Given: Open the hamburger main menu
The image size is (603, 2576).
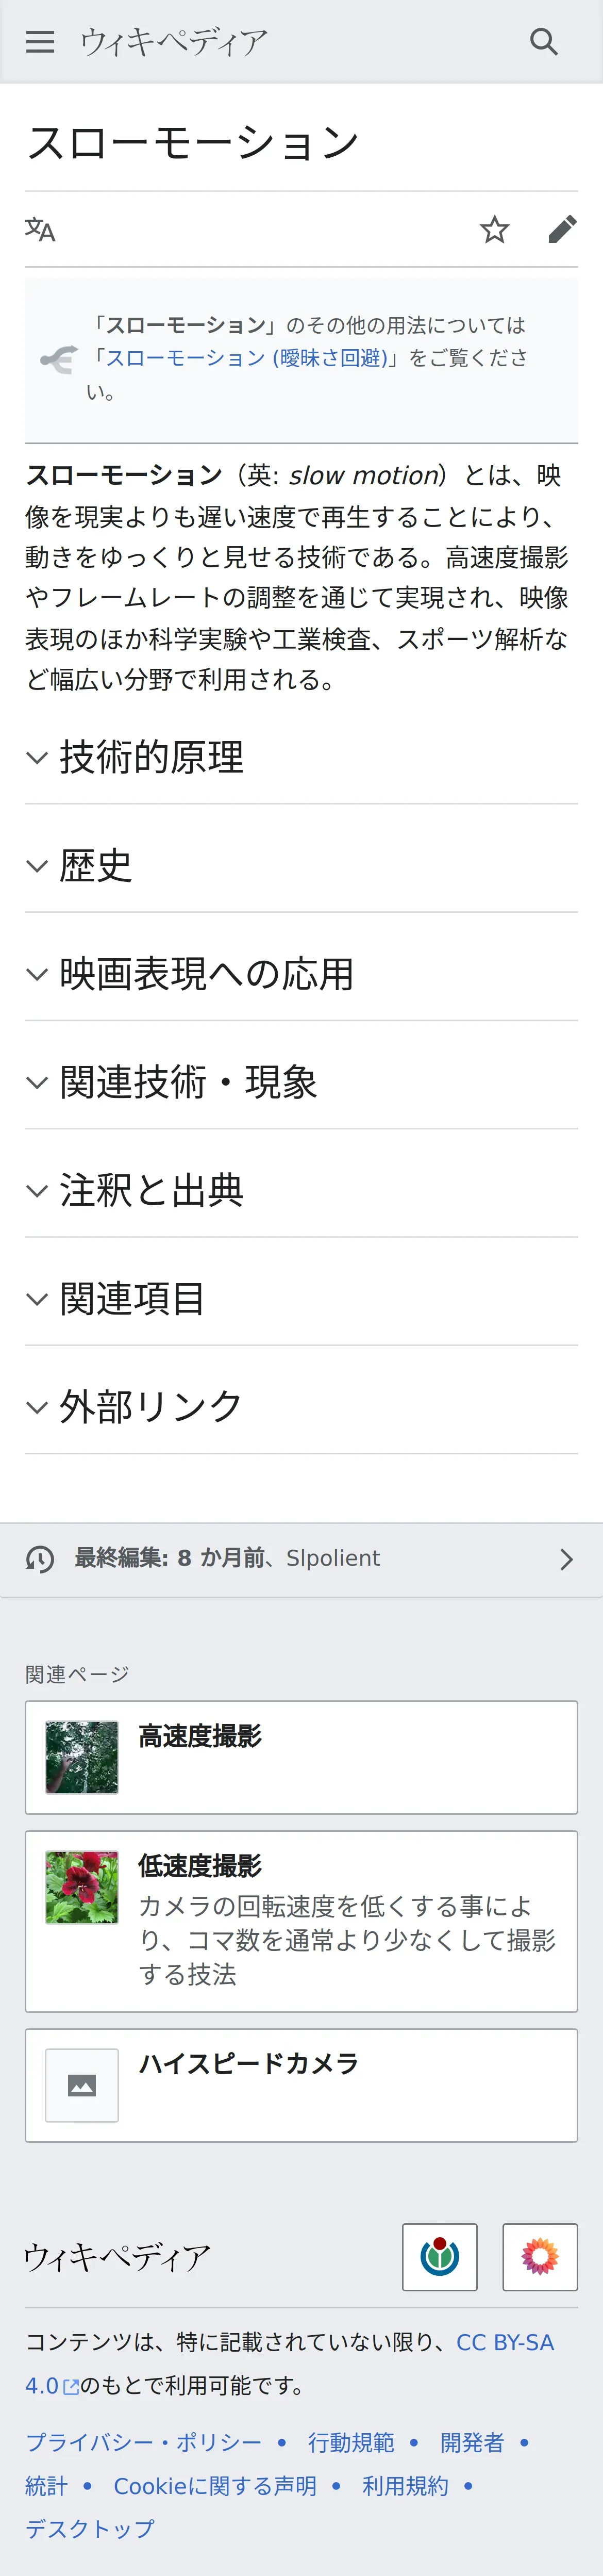Looking at the screenshot, I should [x=40, y=42].
